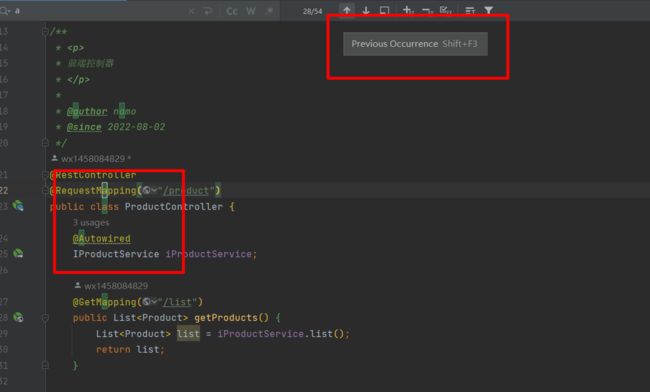Click the new line search icon
The image size is (650, 392).
[208, 11]
